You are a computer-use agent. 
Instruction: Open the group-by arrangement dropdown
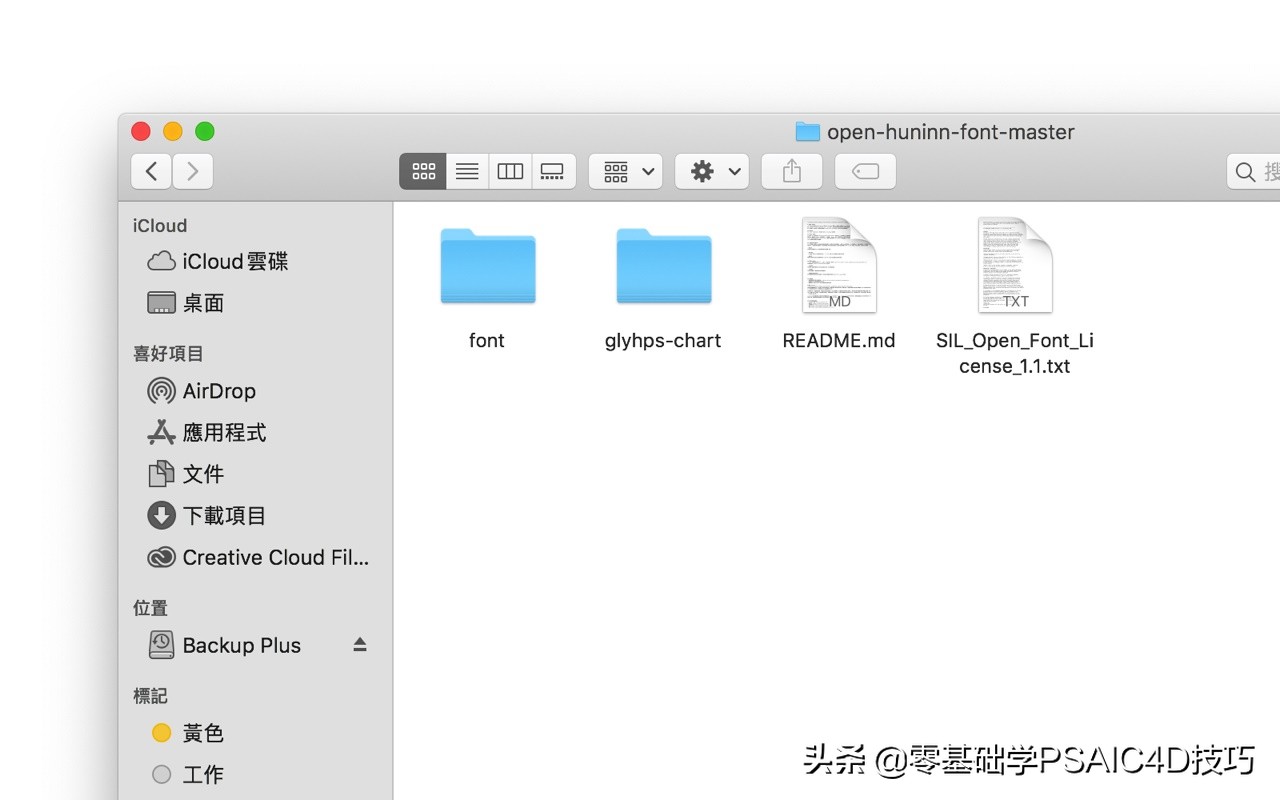(626, 171)
